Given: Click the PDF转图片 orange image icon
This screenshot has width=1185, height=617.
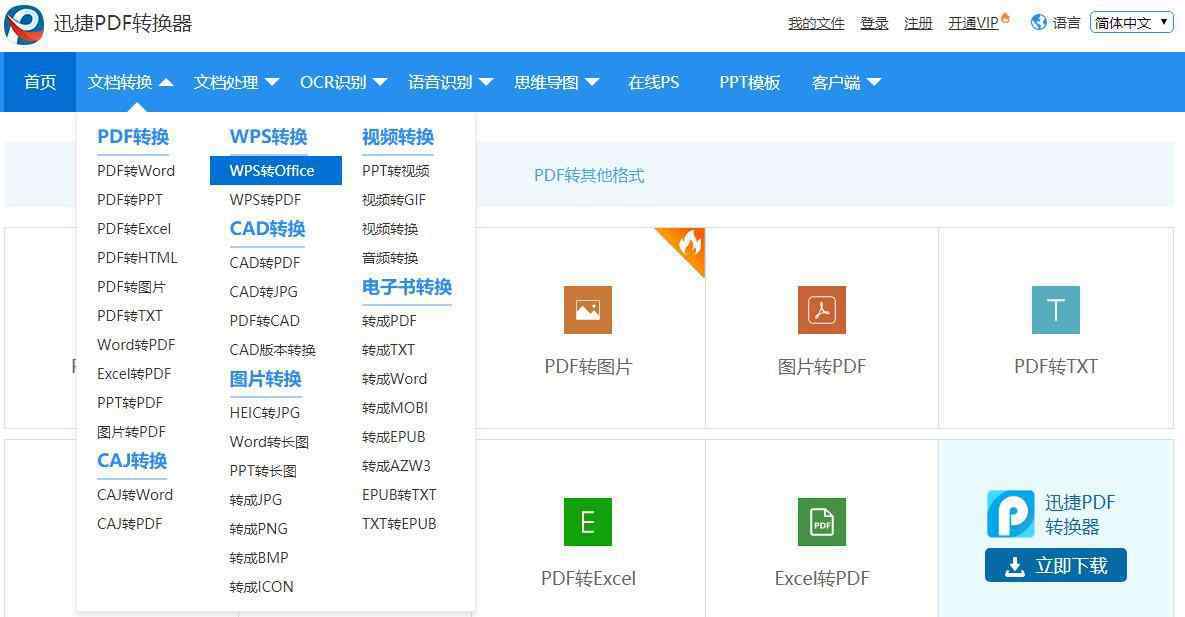Looking at the screenshot, I should pyautogui.click(x=588, y=310).
